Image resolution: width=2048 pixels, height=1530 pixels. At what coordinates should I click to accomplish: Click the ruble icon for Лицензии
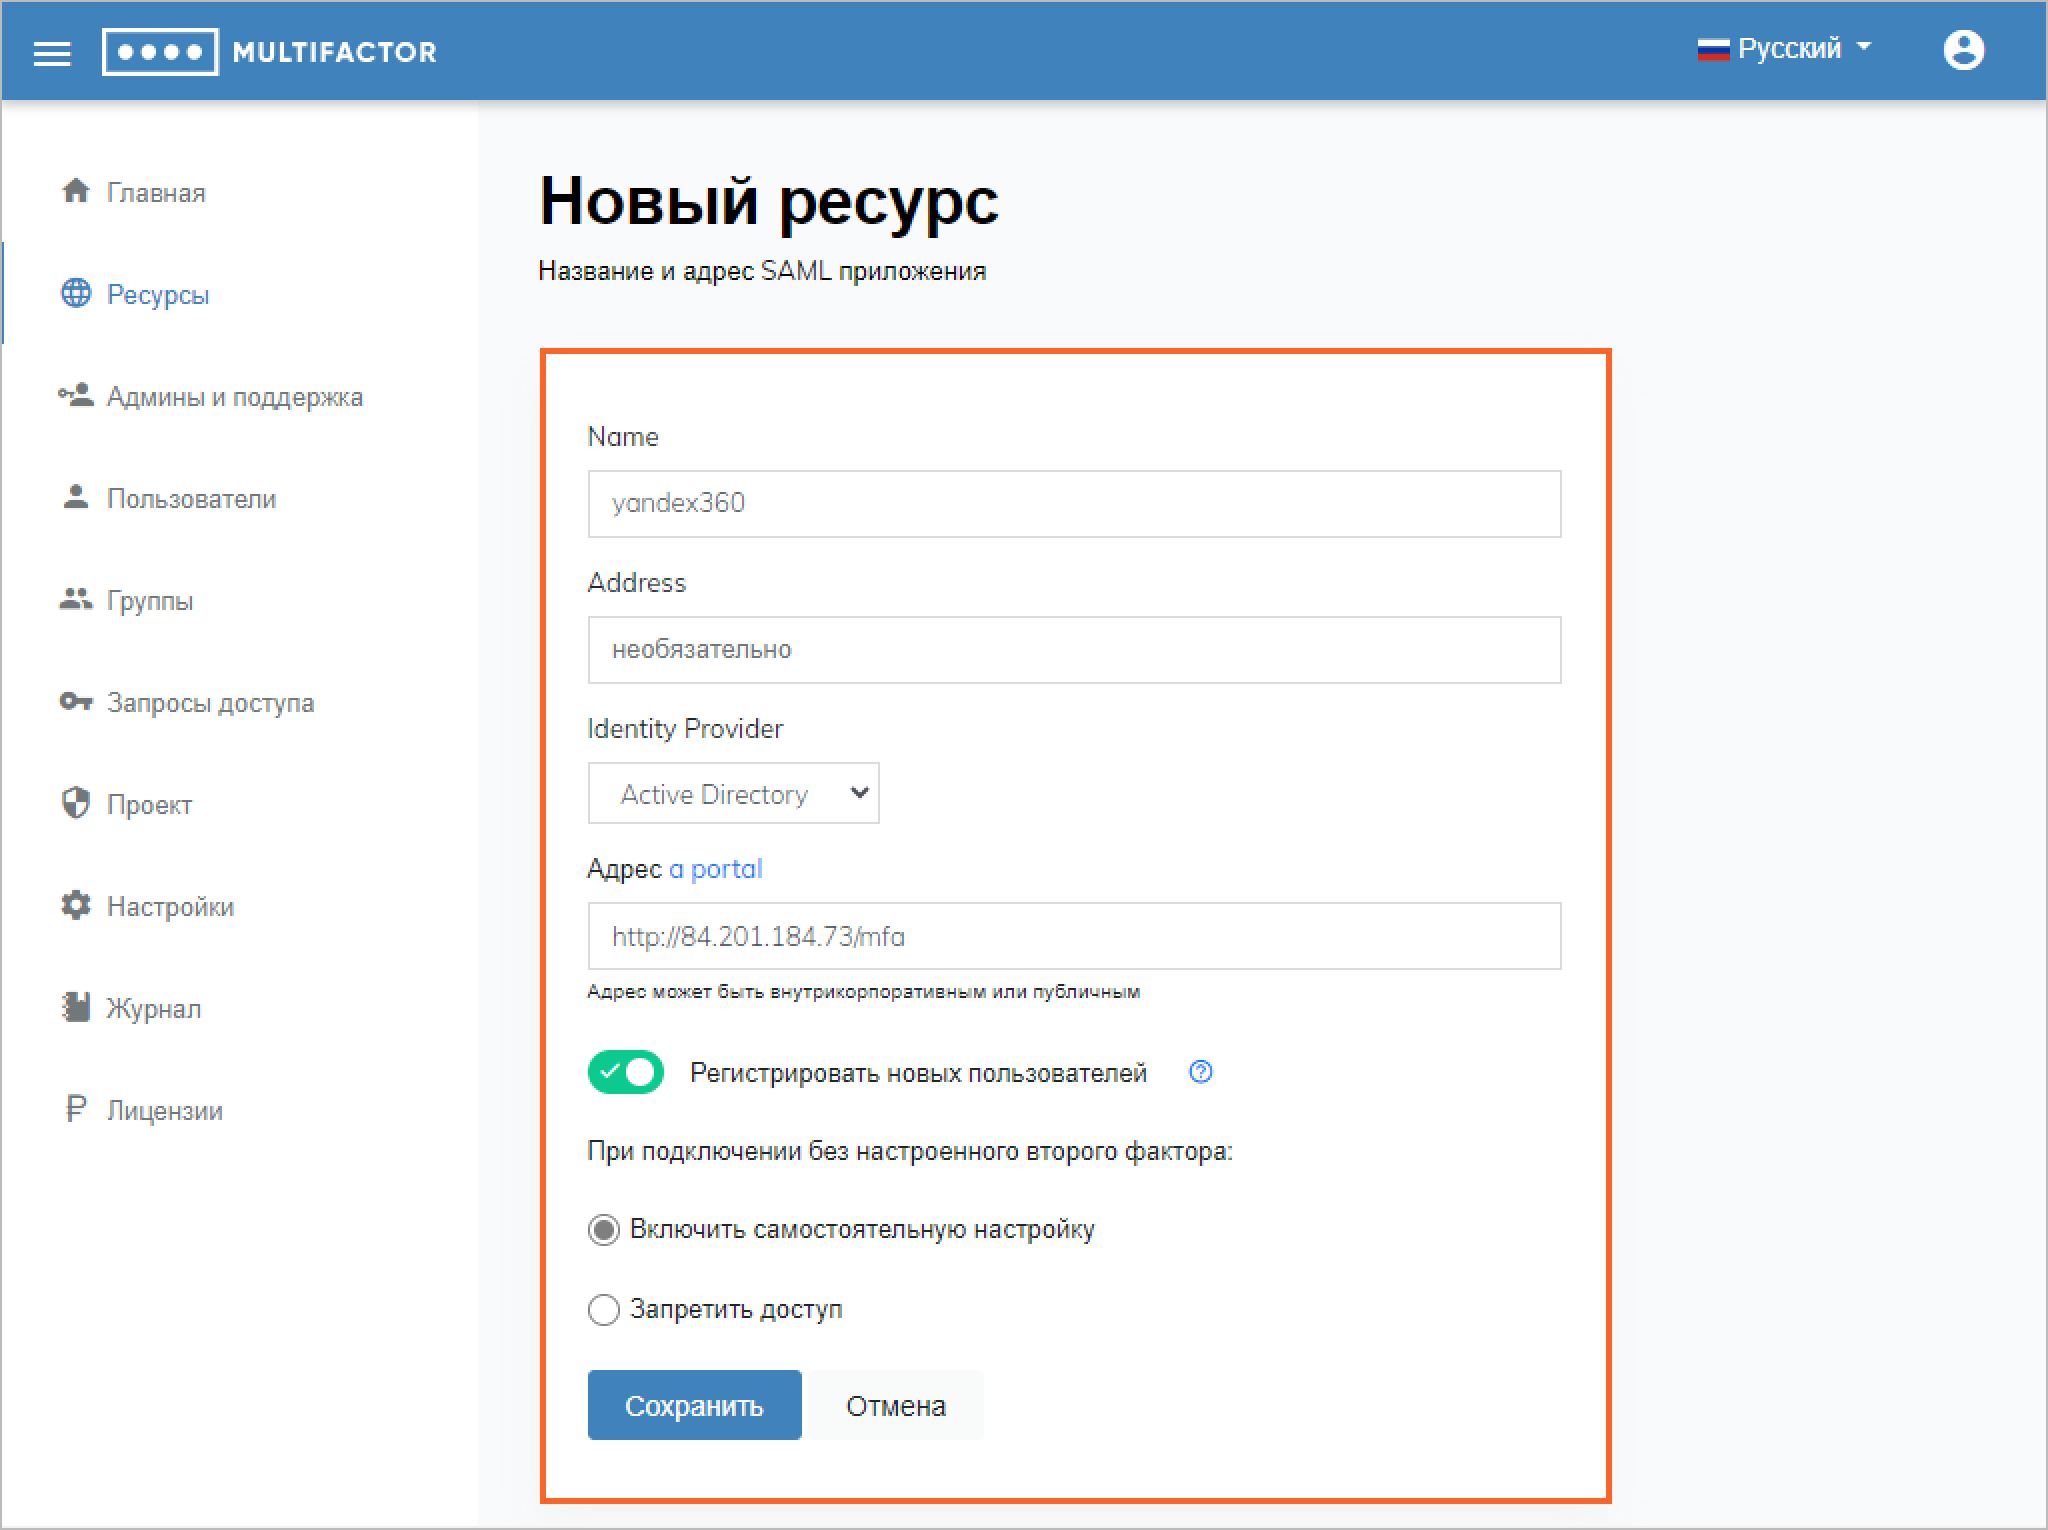click(76, 1109)
